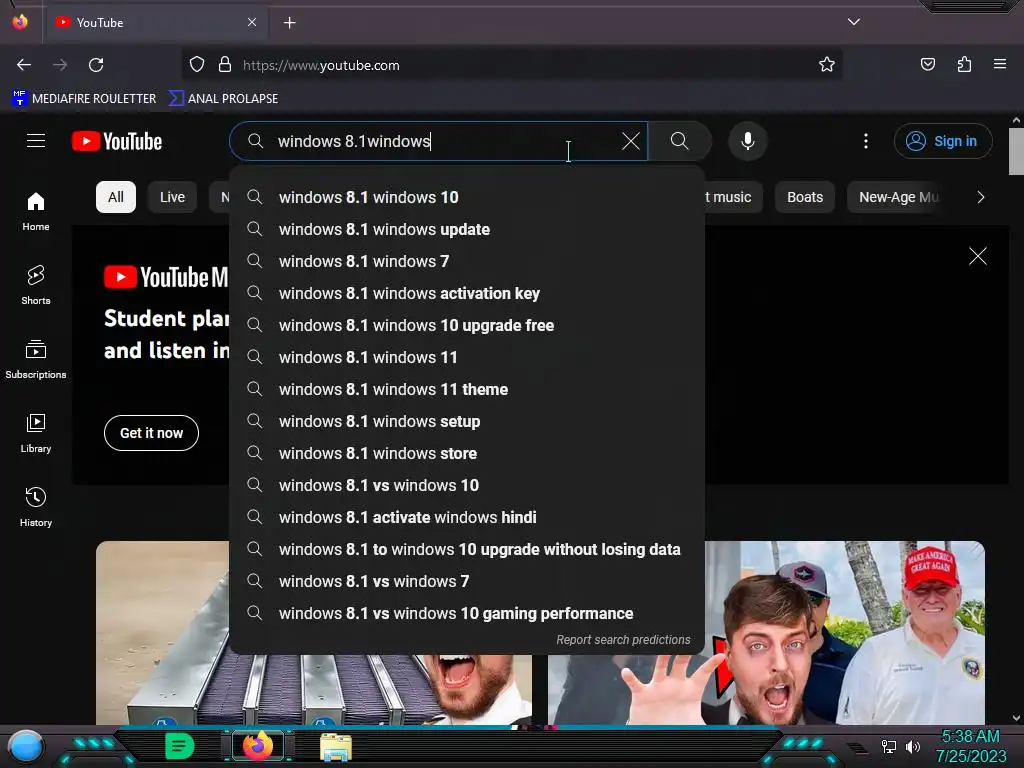Choose suggestion 'windows 8.1 windows update'
This screenshot has height=768, width=1024.
[x=467, y=229]
